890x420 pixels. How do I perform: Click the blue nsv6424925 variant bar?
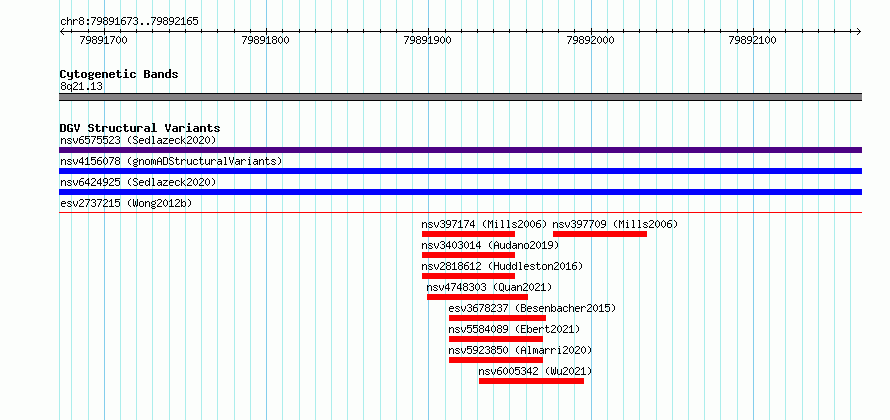tap(460, 192)
